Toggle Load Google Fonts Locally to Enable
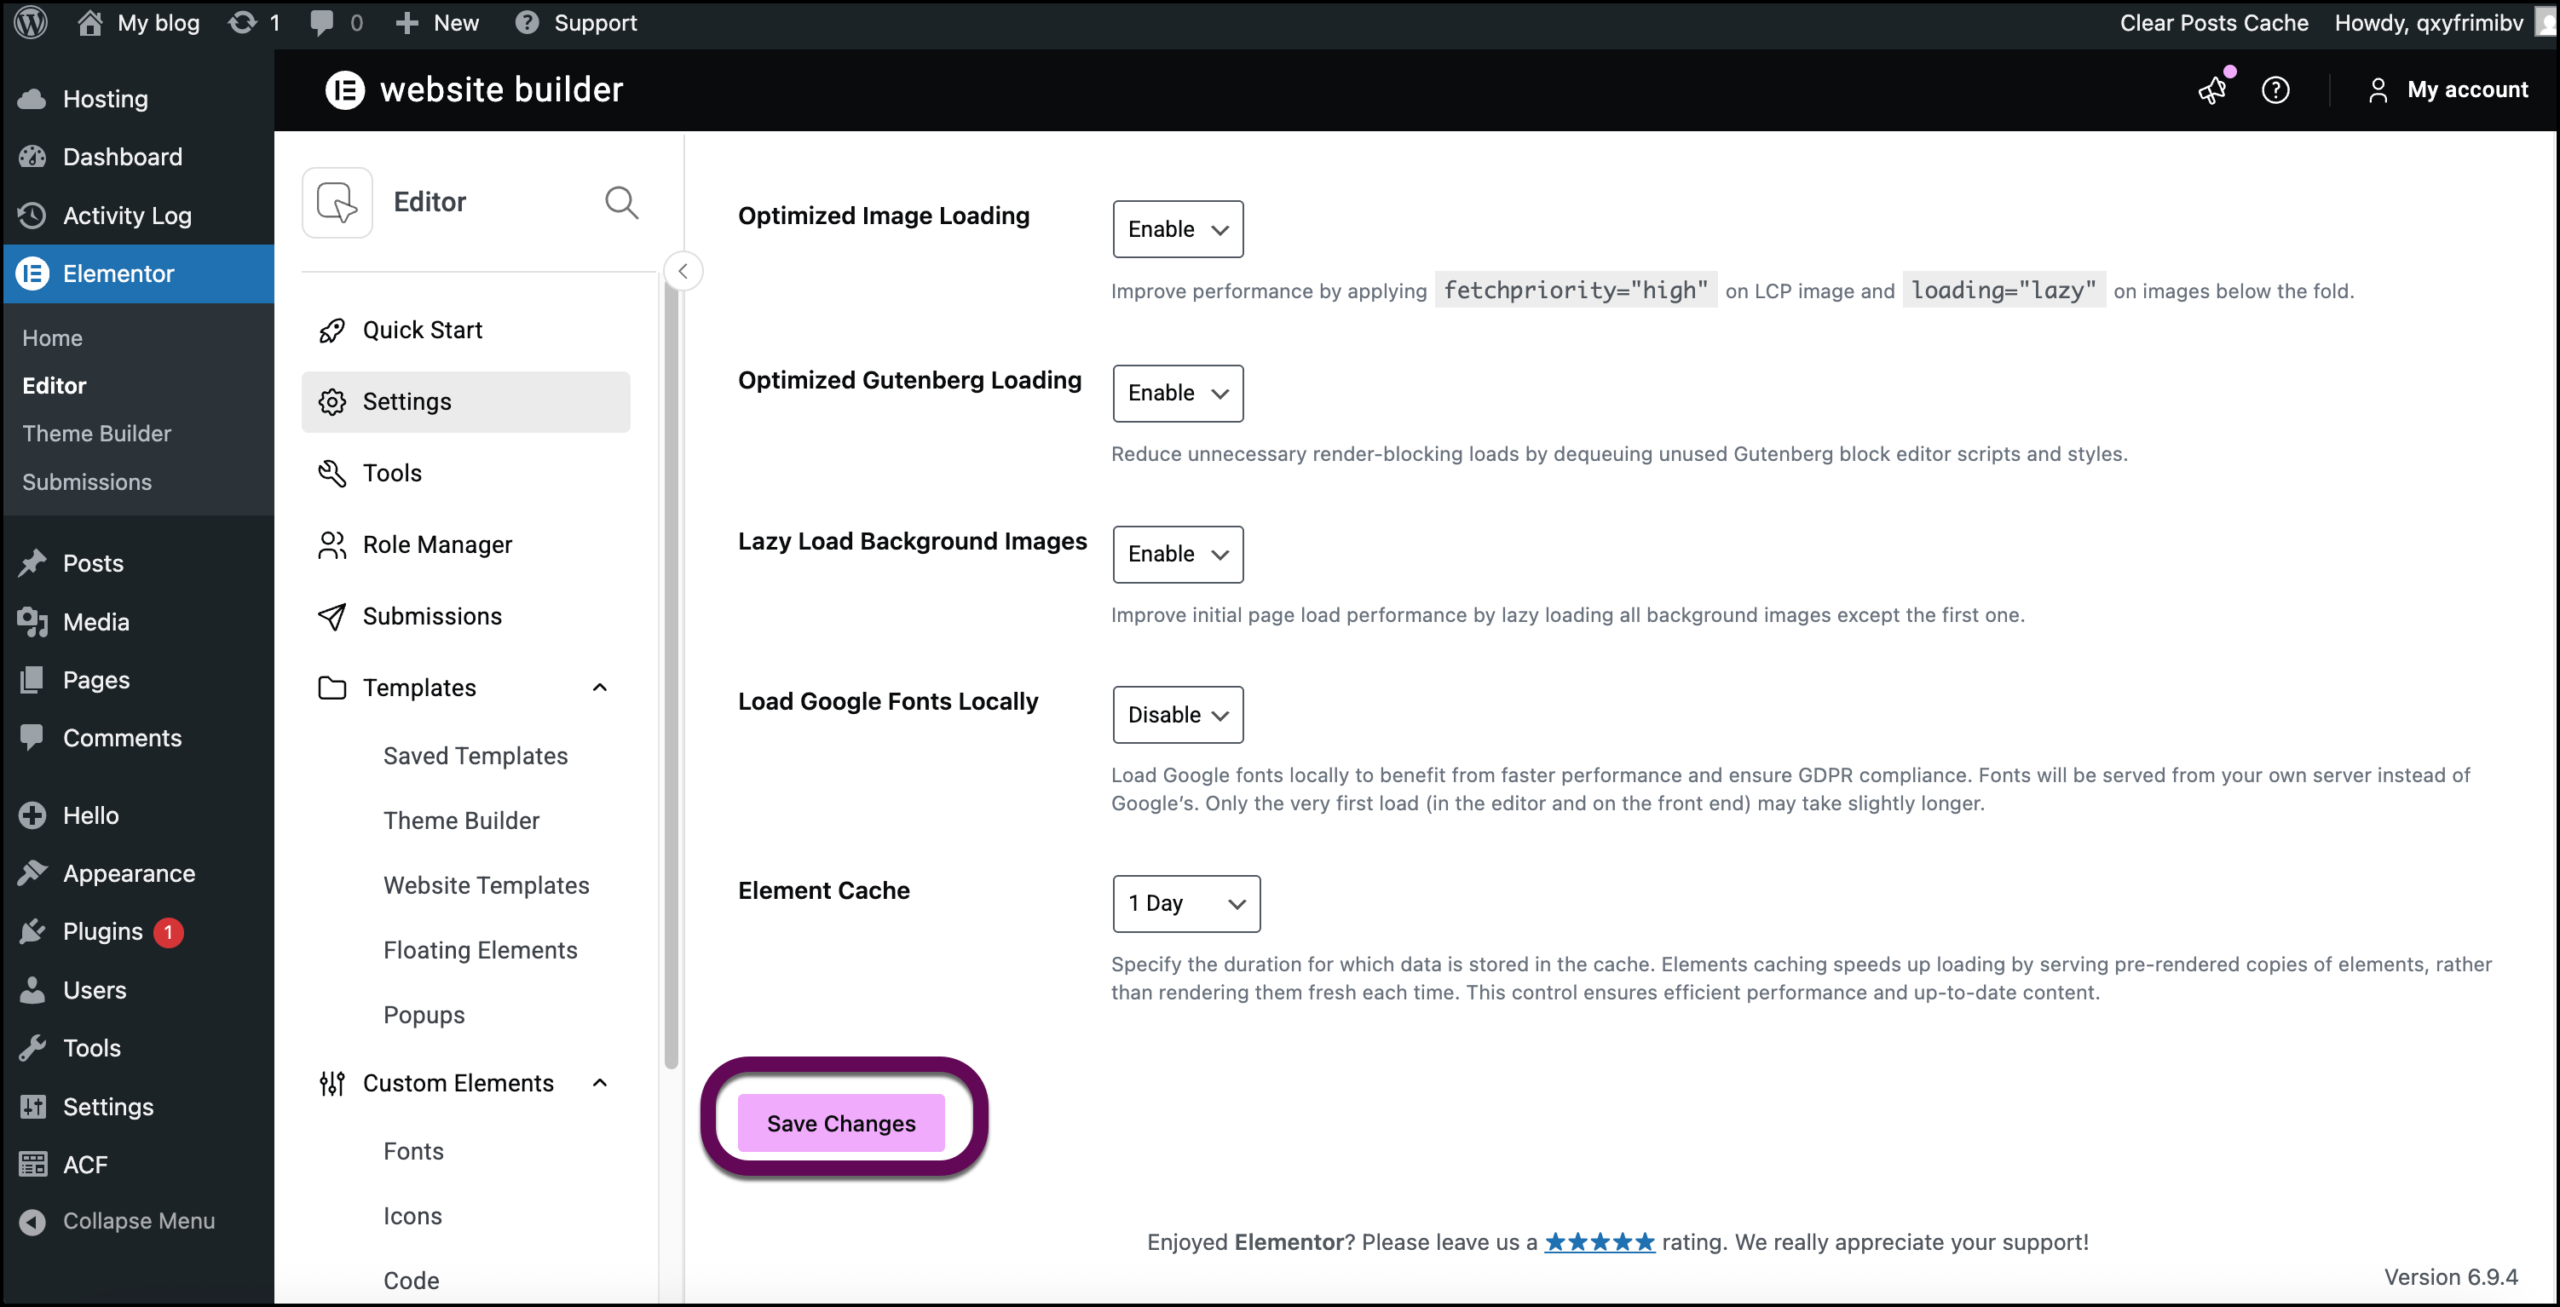 [x=1177, y=714]
